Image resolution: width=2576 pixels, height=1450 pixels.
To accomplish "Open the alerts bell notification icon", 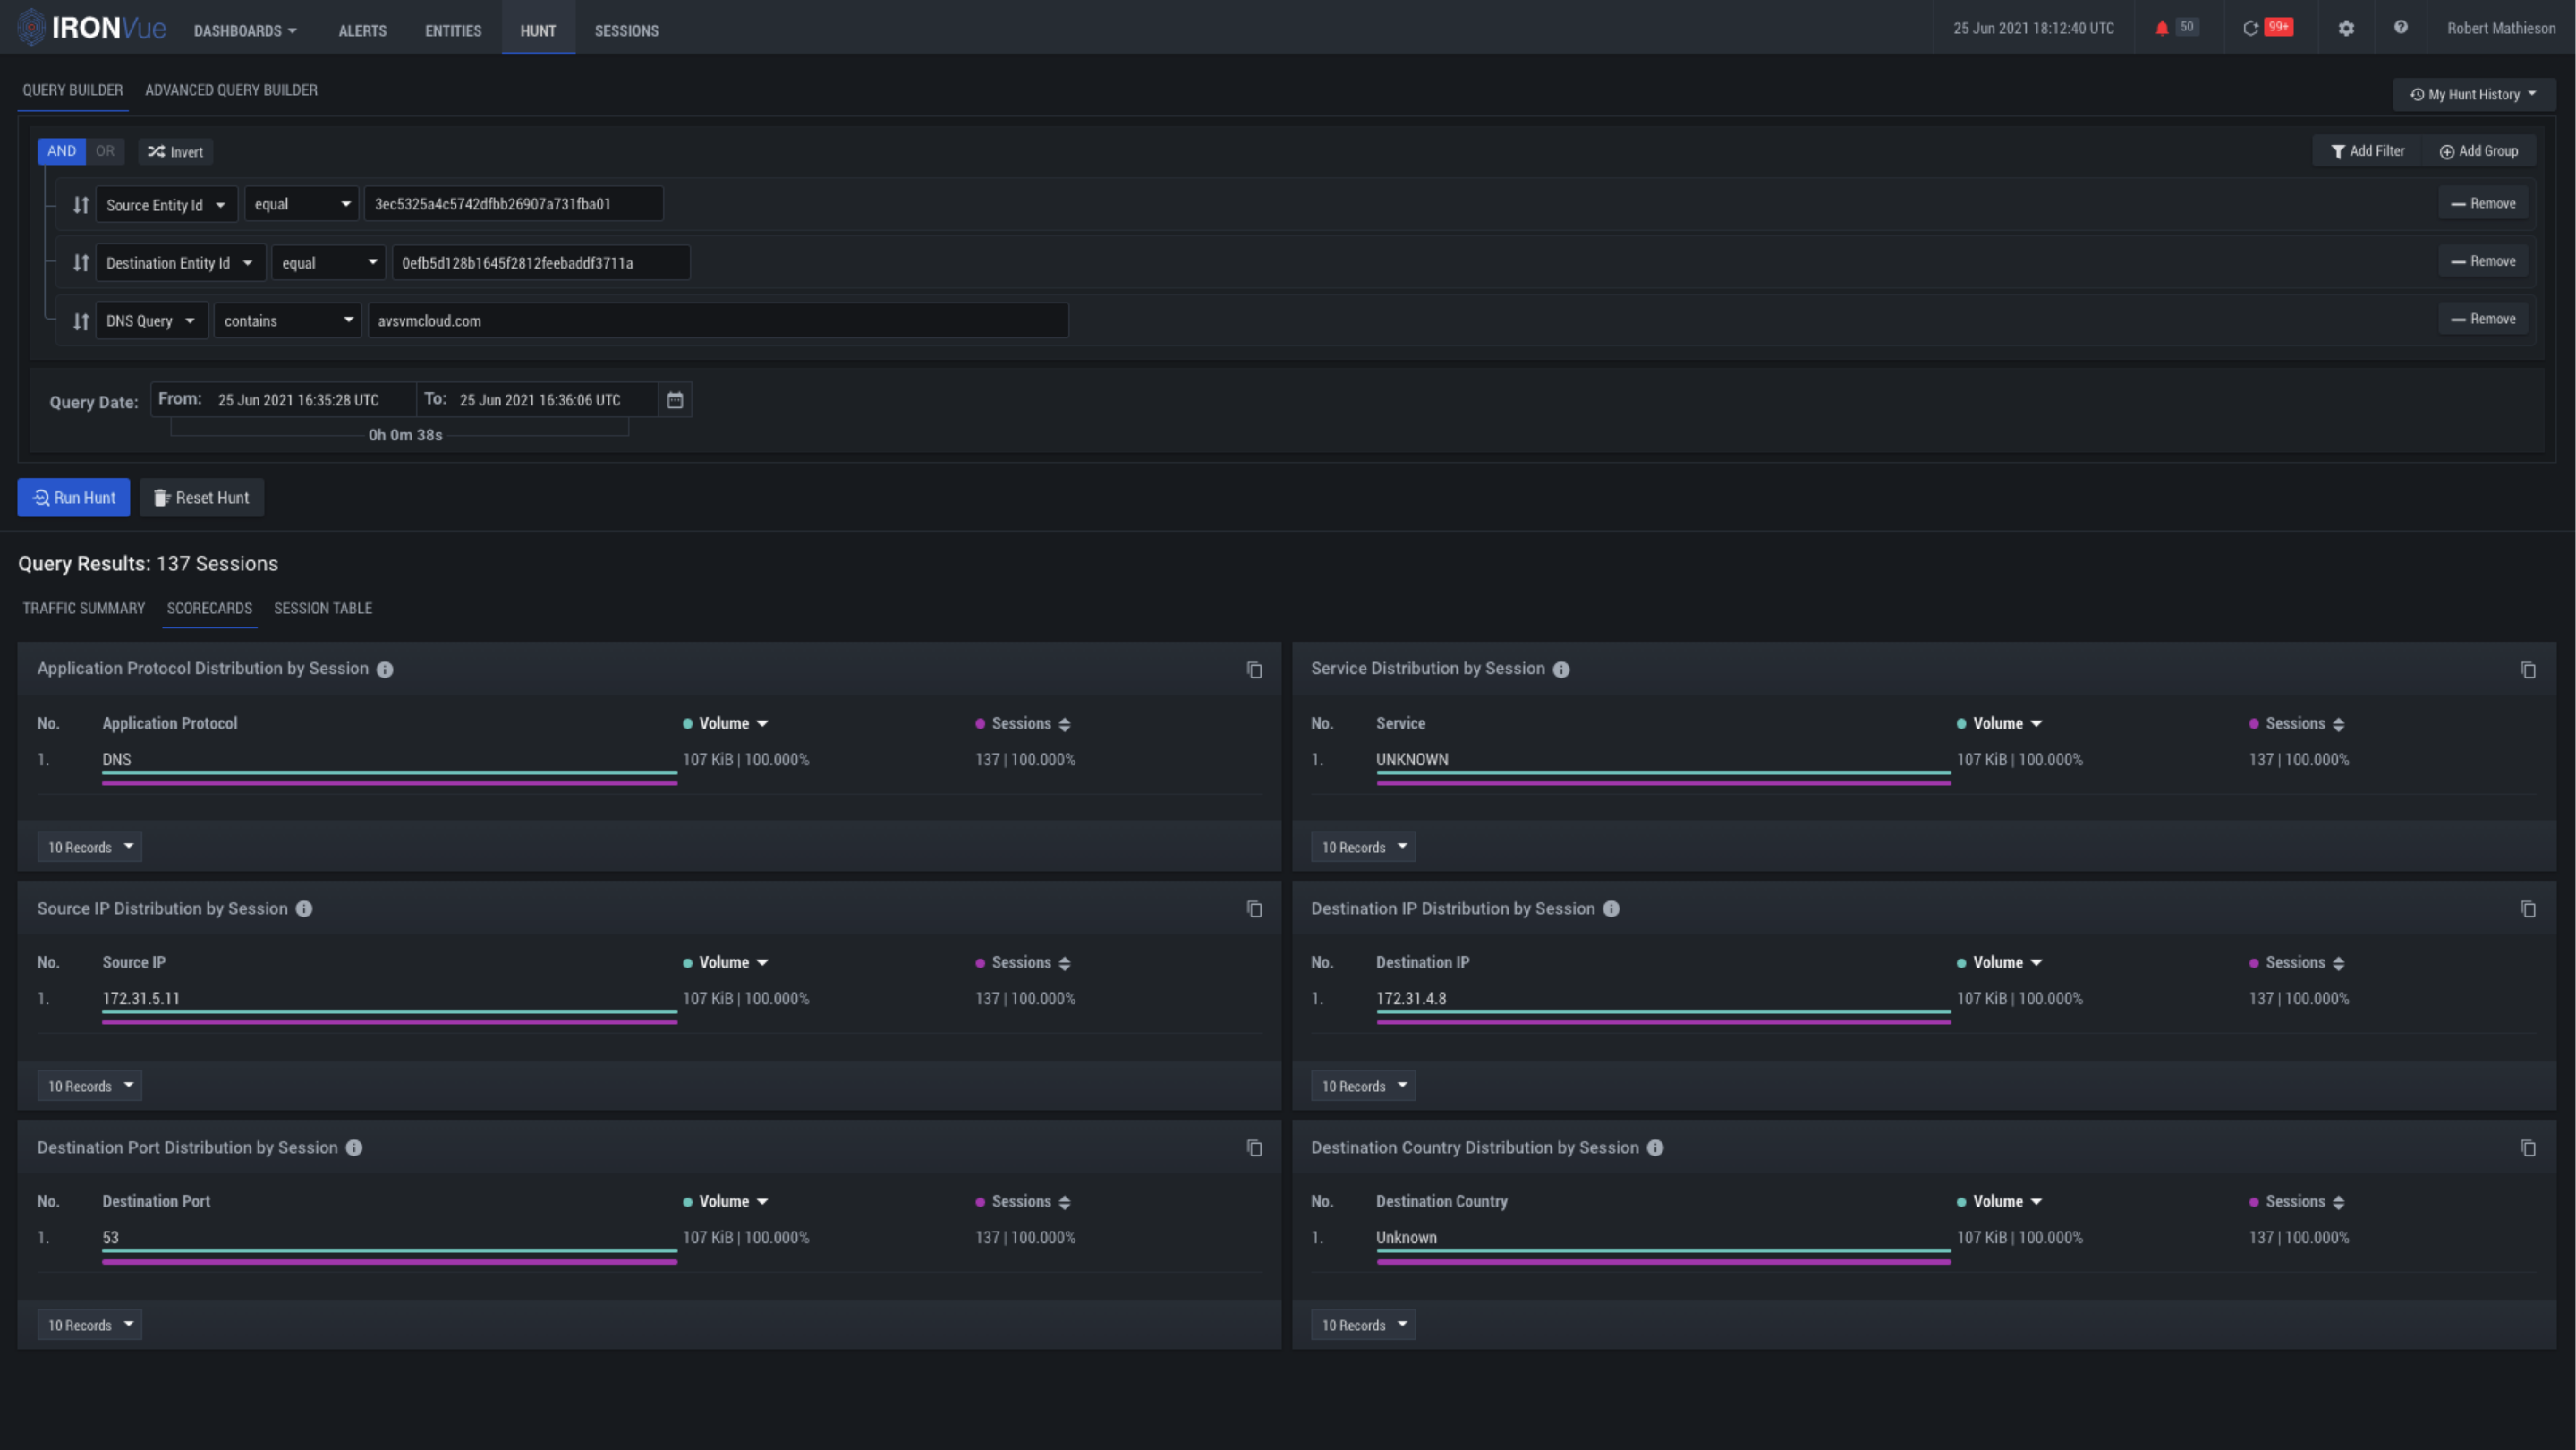I will [2161, 28].
